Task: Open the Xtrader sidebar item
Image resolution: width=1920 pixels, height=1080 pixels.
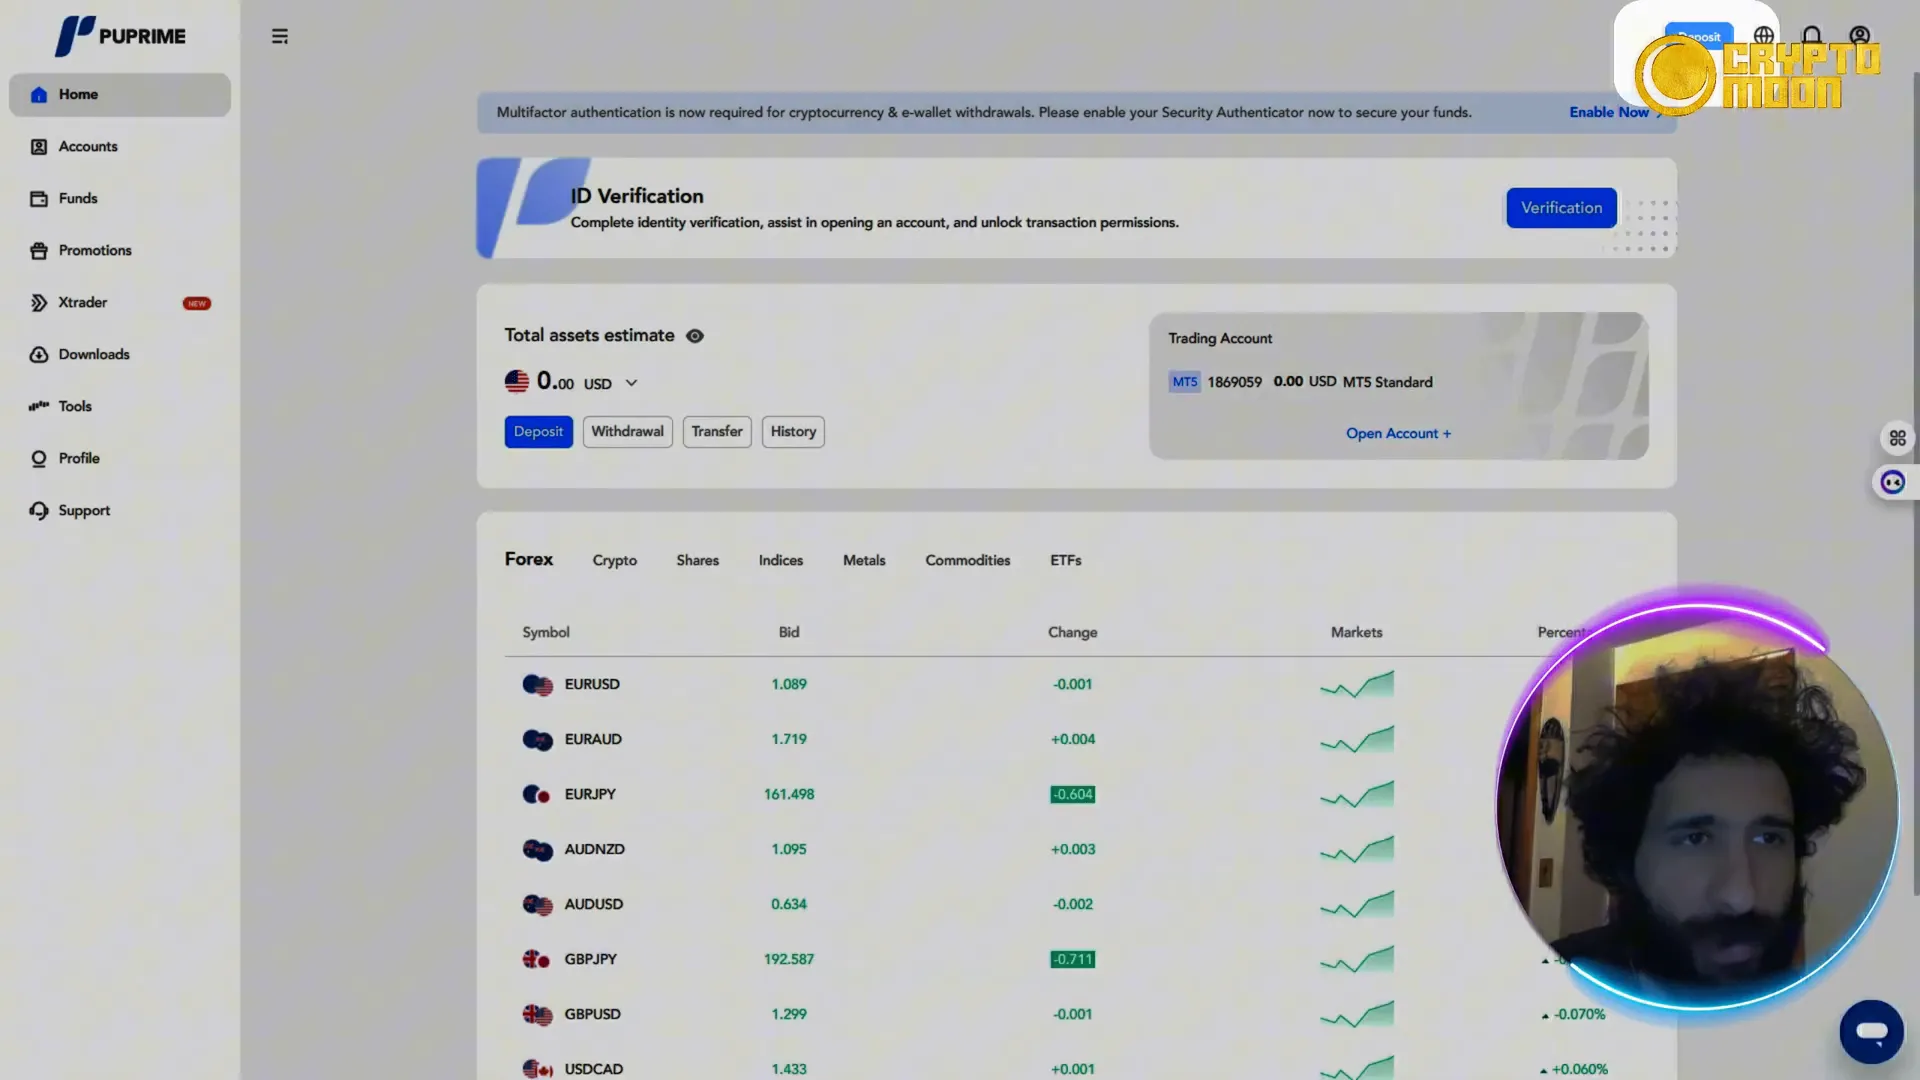Action: point(120,302)
